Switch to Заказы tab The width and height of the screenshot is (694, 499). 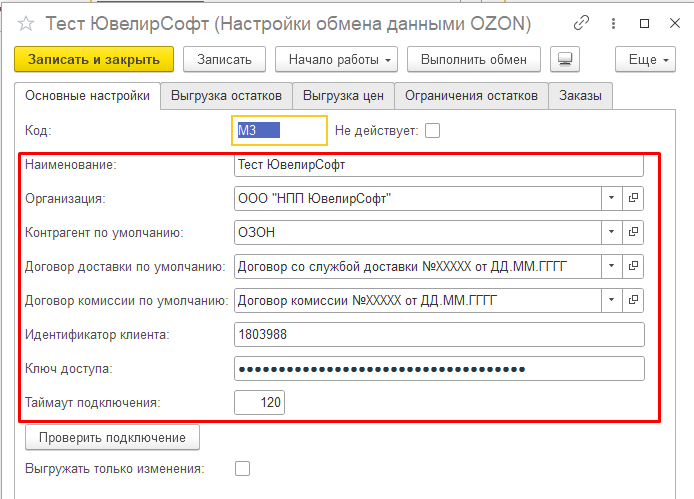point(580,96)
